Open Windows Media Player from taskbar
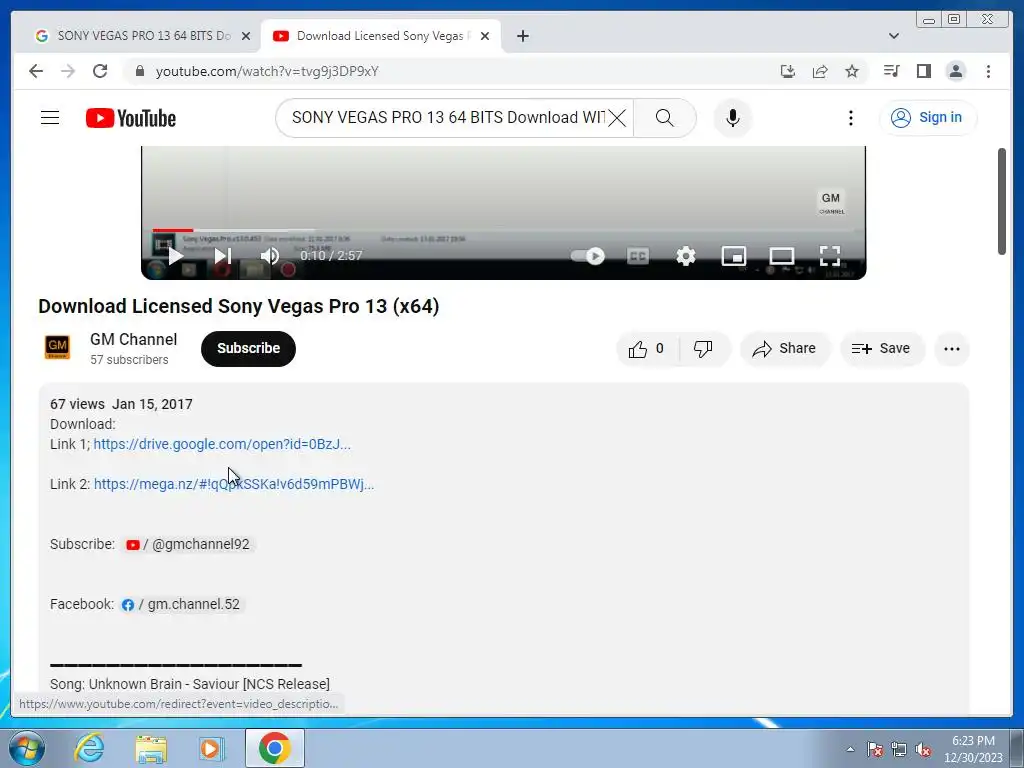 (212, 748)
